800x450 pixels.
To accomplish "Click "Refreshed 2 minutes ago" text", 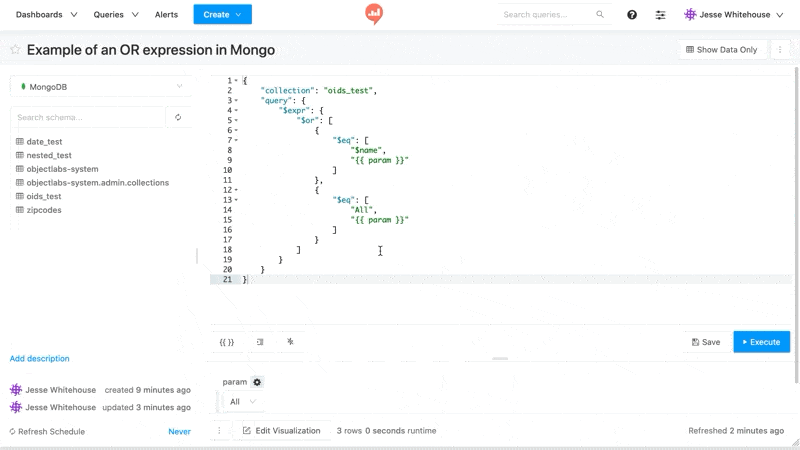I will pyautogui.click(x=736, y=431).
